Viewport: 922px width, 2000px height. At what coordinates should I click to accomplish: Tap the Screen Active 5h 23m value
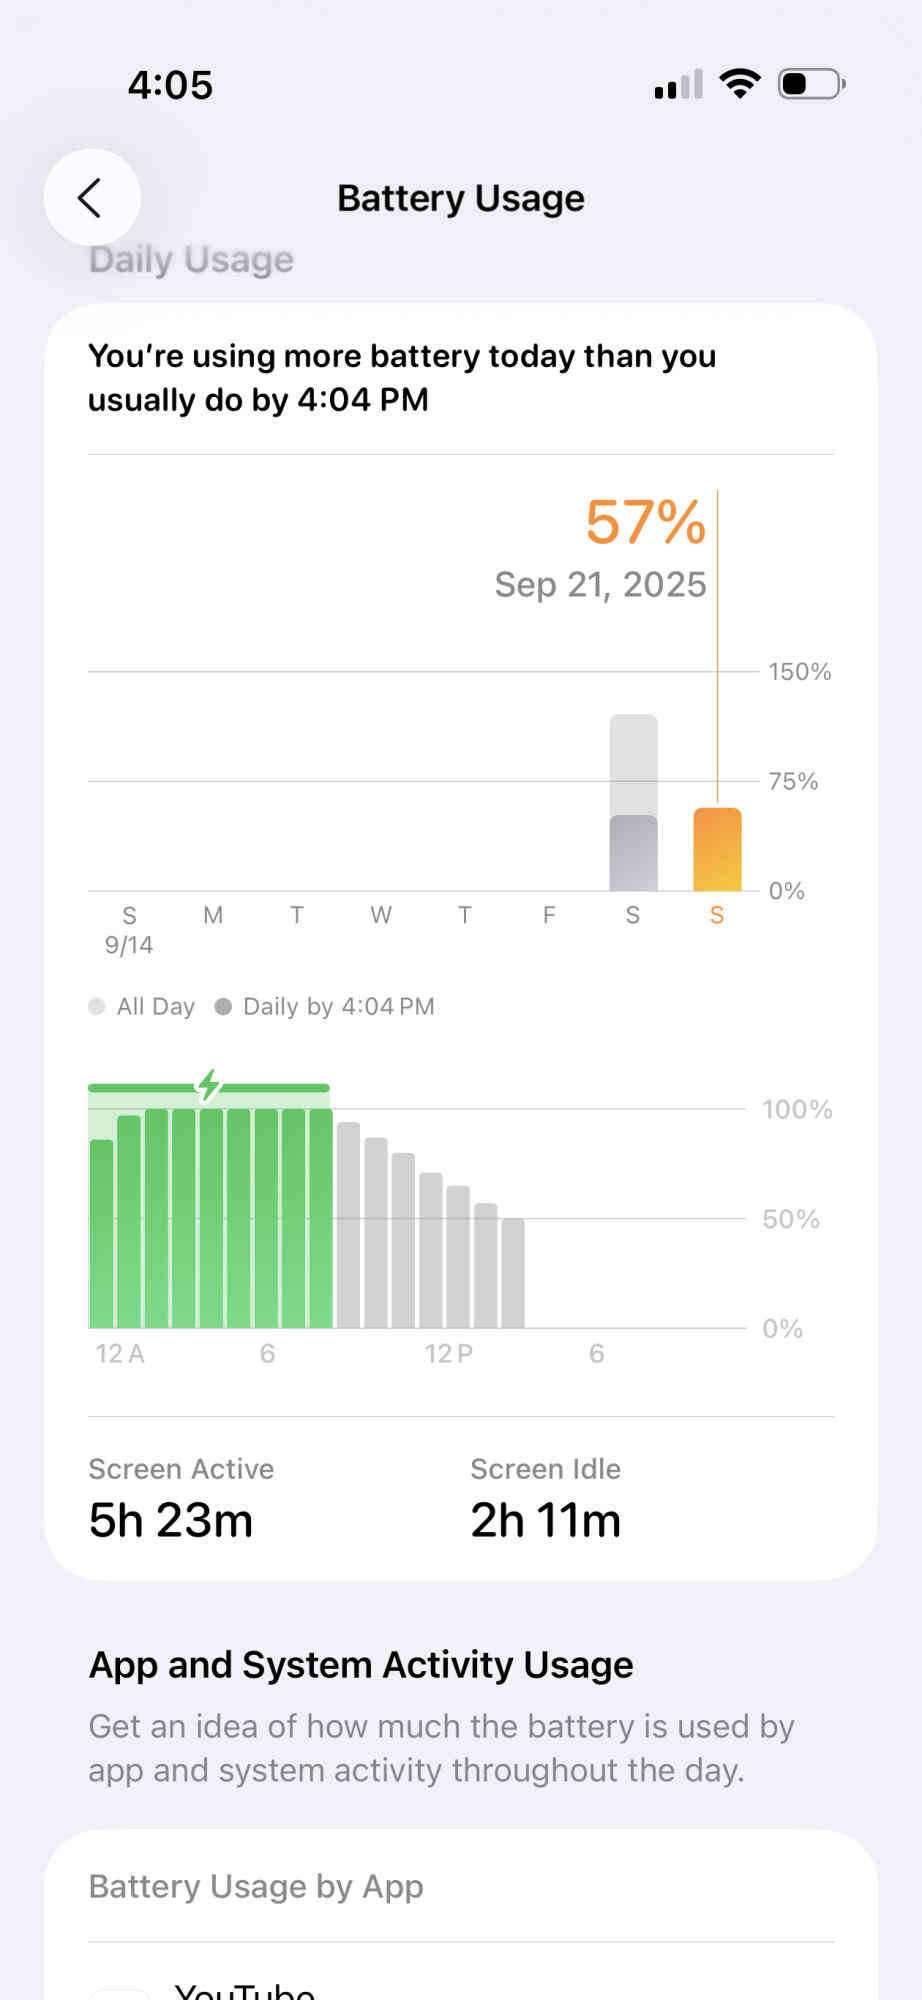click(171, 1520)
